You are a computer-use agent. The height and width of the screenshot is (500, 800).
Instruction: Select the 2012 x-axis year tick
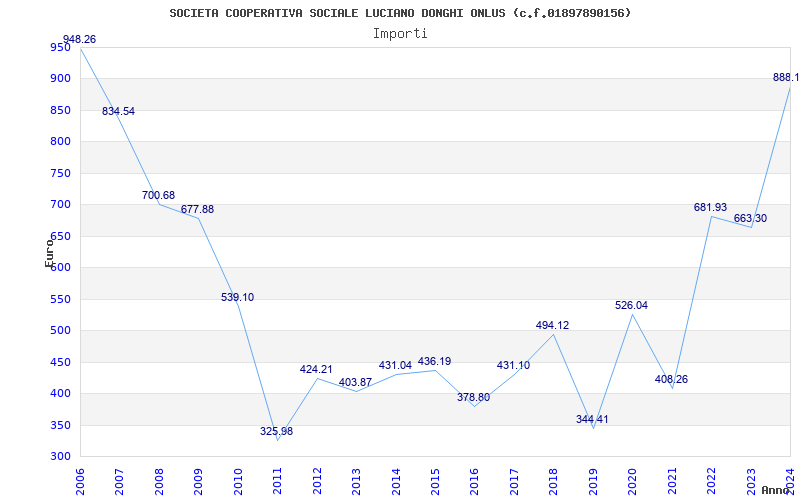click(x=317, y=480)
